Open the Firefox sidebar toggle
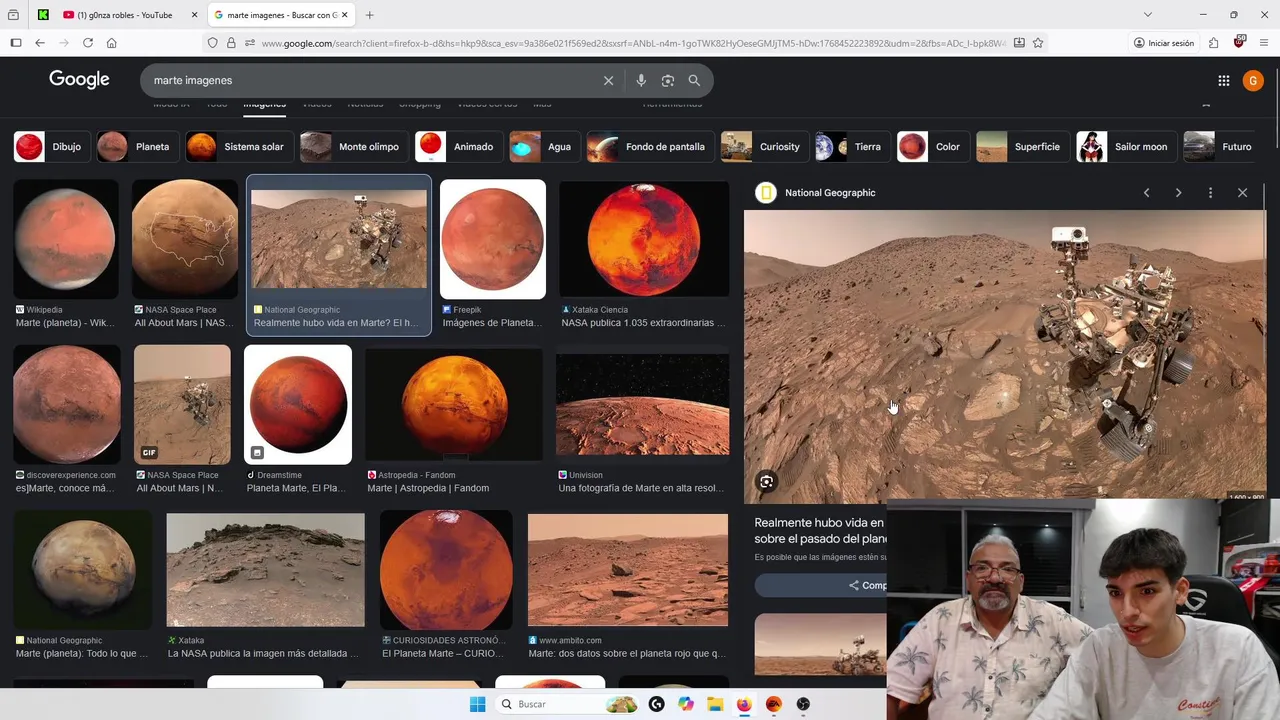Image resolution: width=1280 pixels, height=720 pixels. (15, 43)
